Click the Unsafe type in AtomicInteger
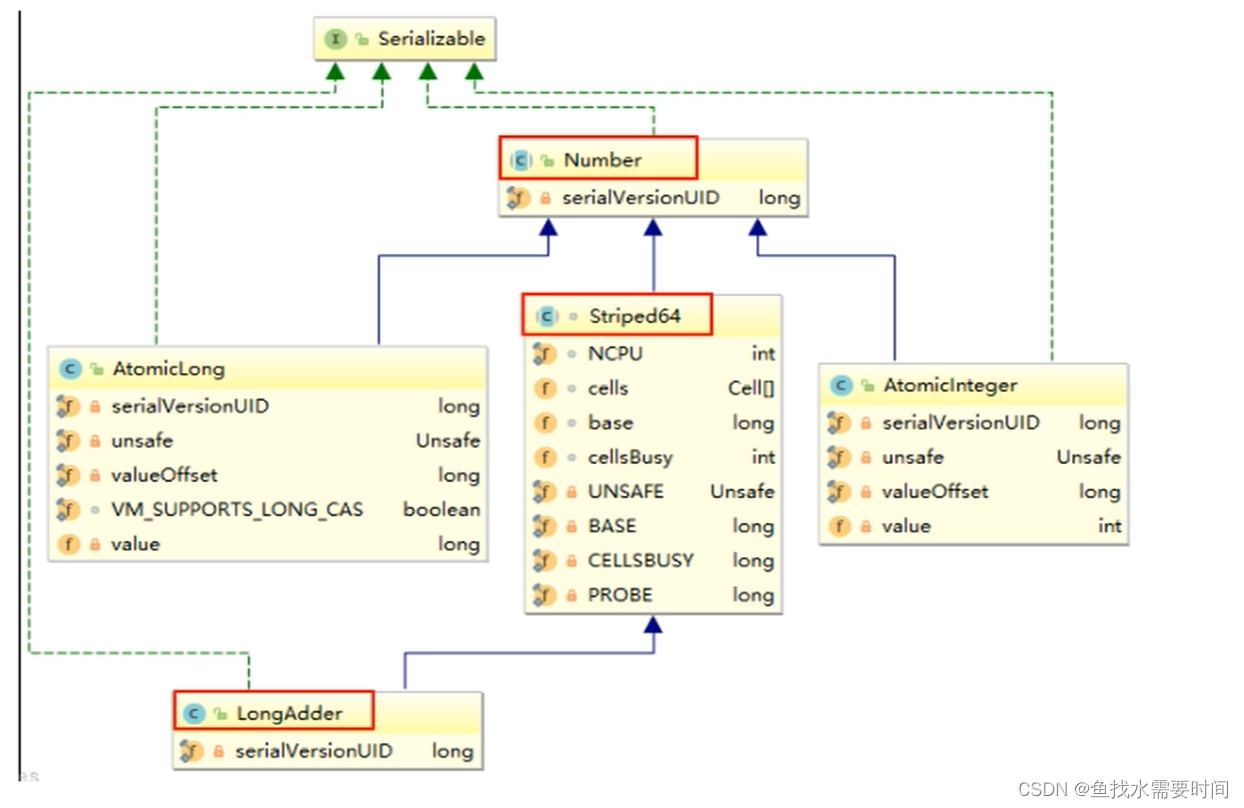 click(x=1089, y=457)
